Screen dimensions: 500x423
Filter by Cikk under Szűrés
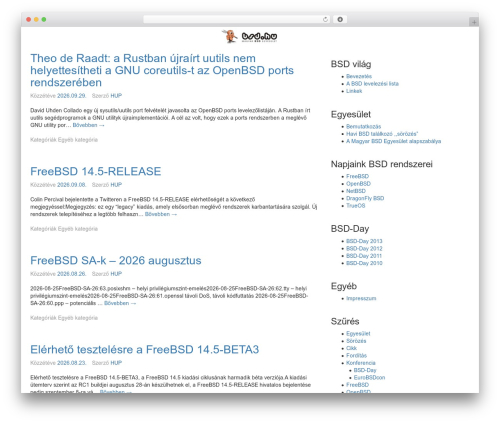click(351, 348)
